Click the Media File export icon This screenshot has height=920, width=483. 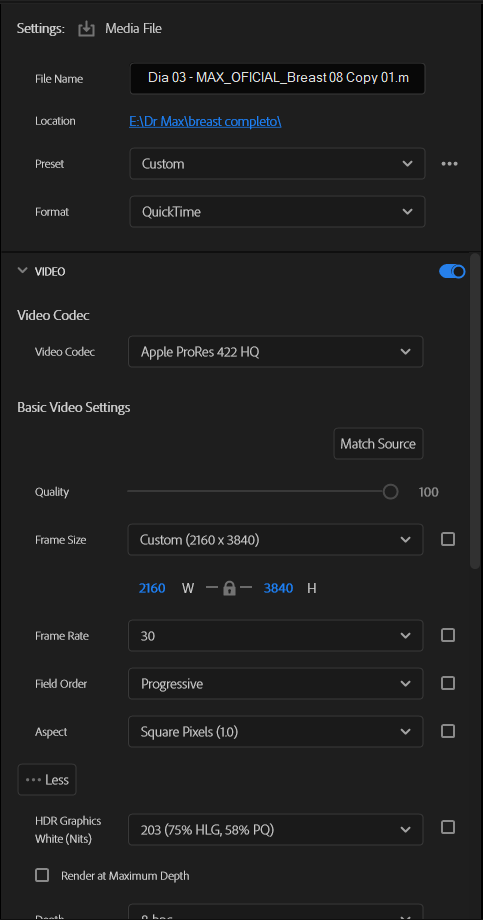coord(86,28)
